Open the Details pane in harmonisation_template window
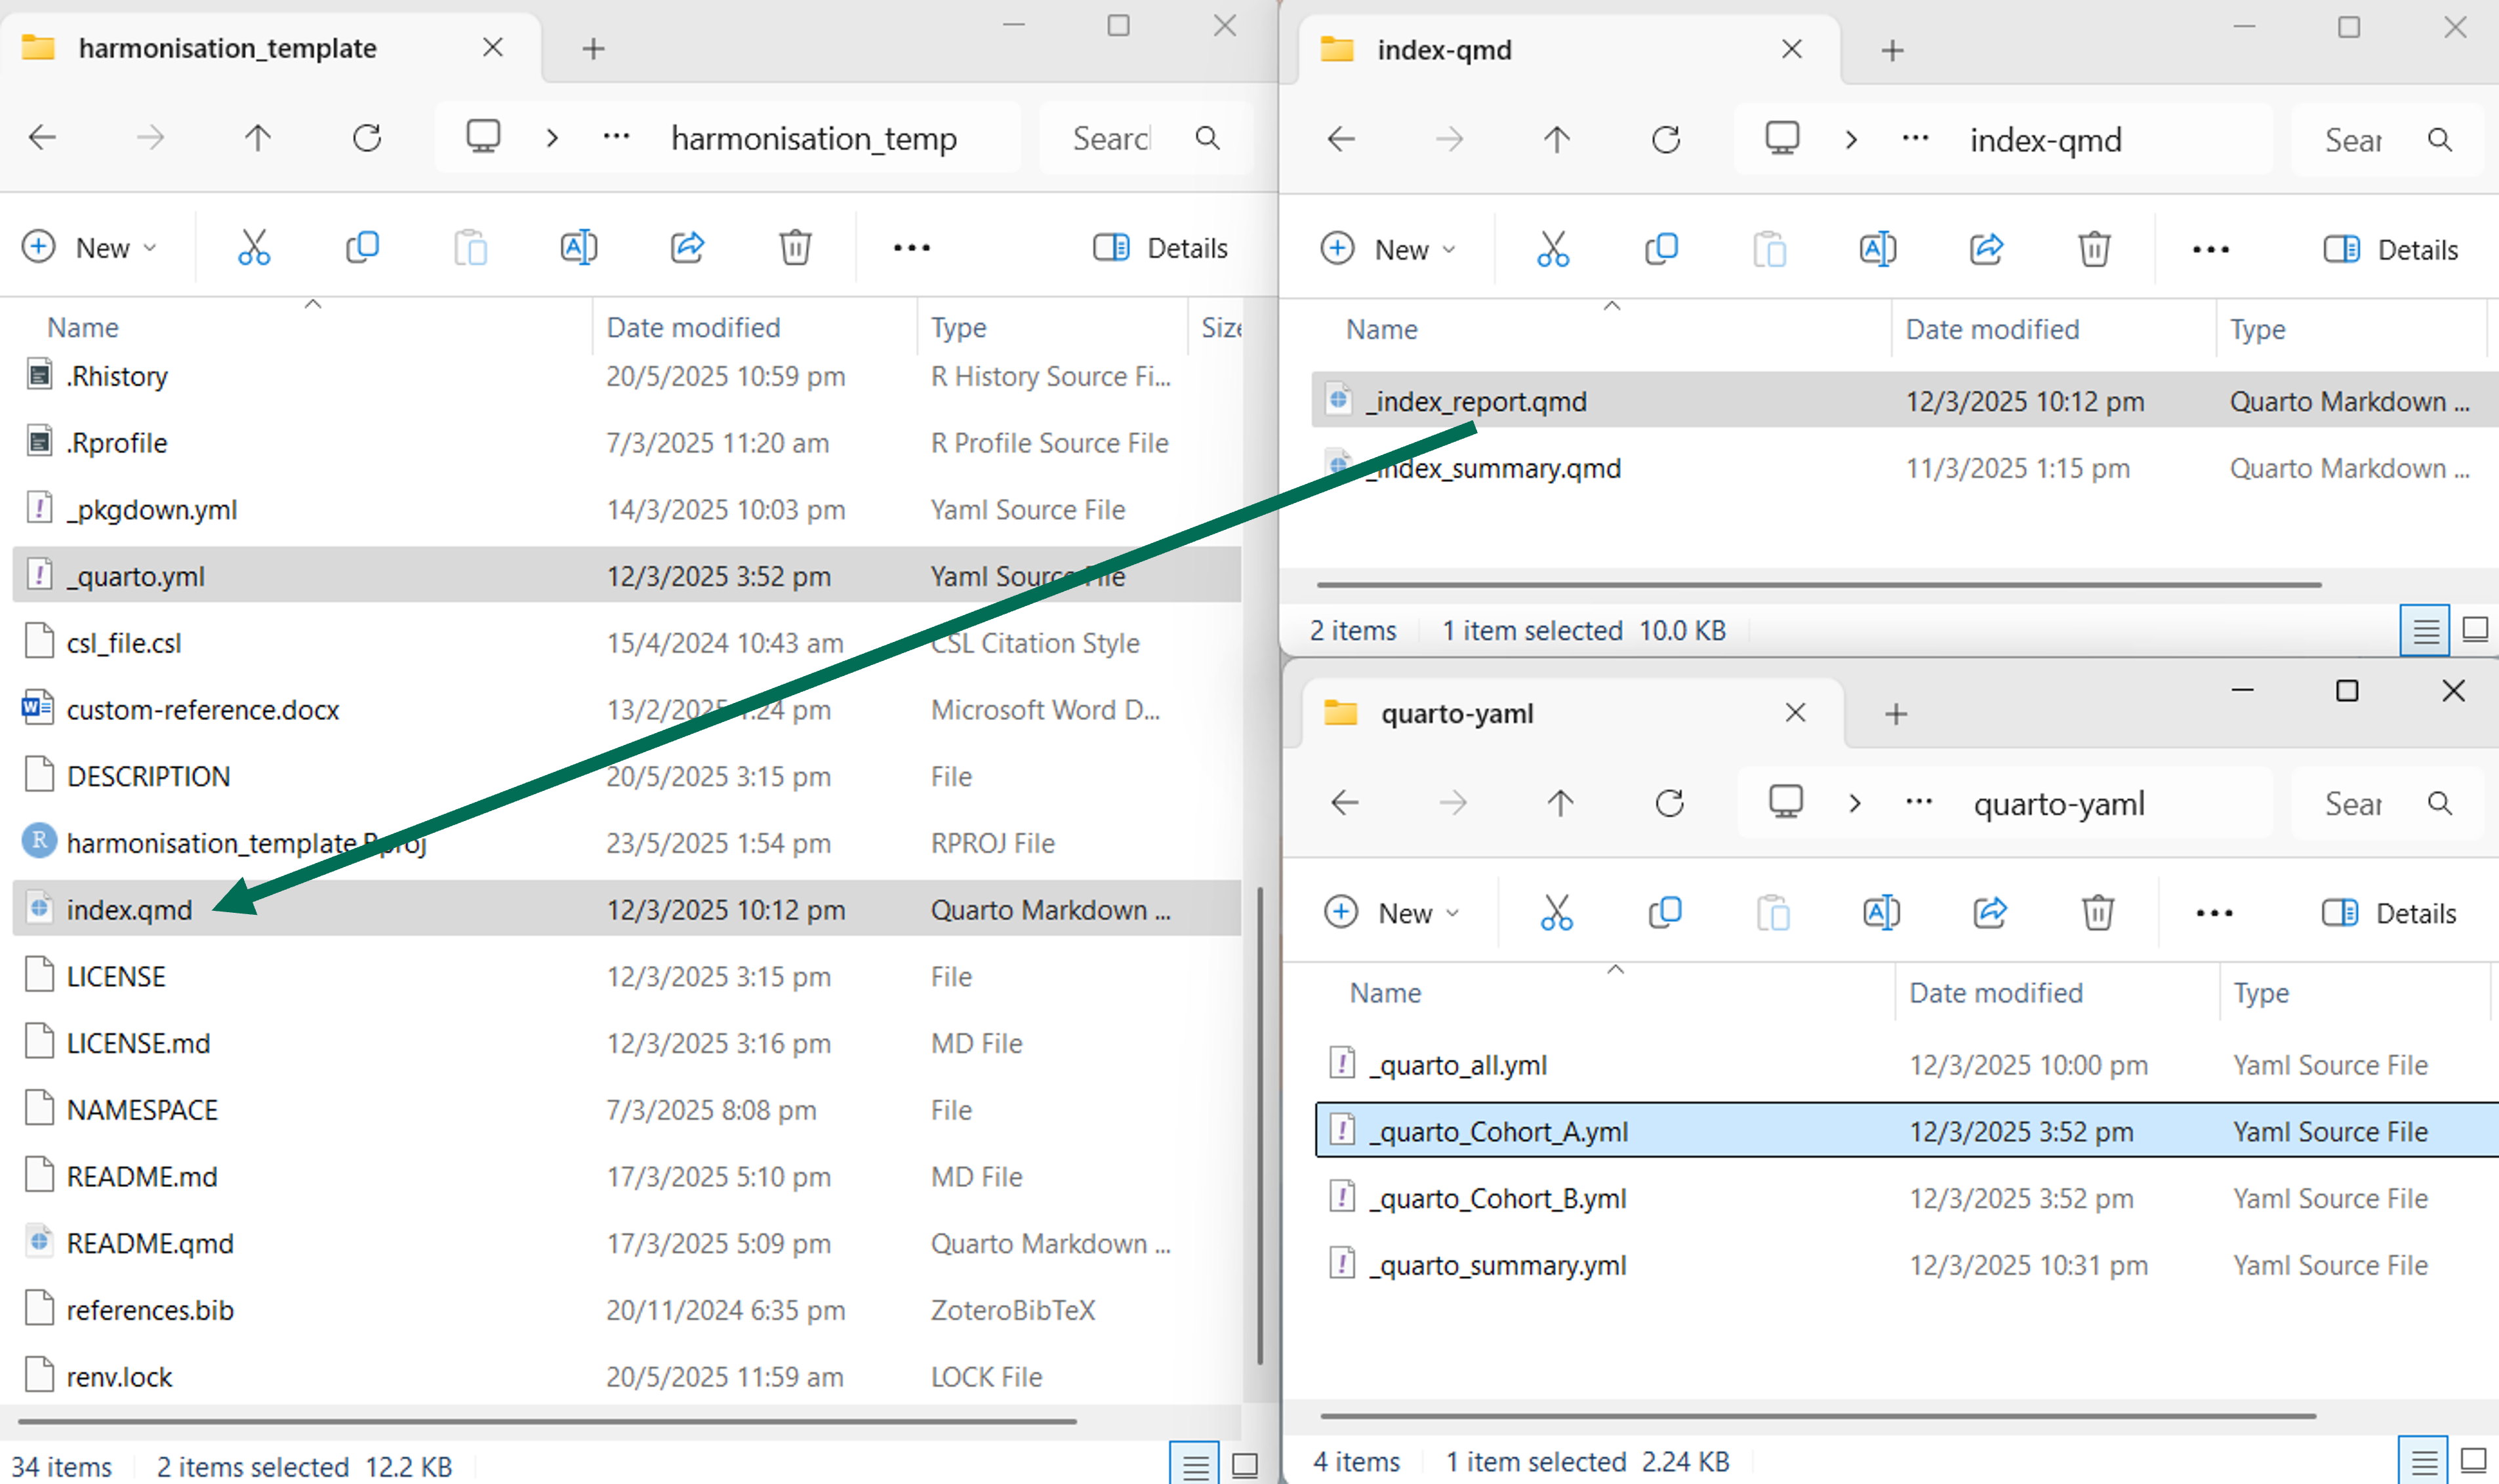The image size is (2499, 1484). click(1161, 247)
